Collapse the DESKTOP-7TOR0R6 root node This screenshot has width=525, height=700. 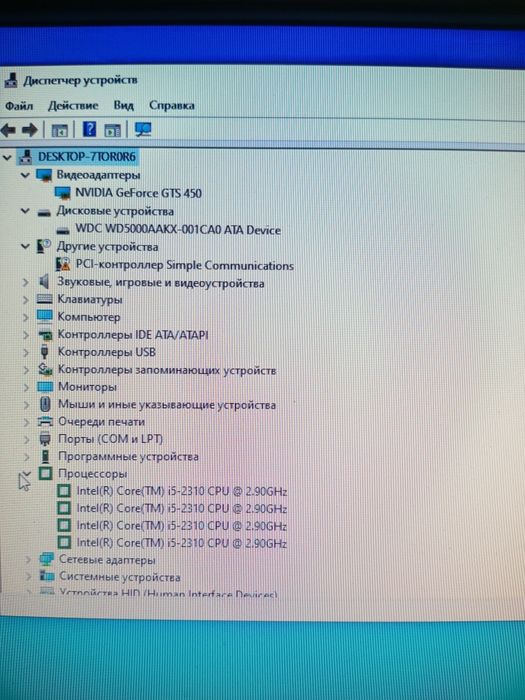click(7, 157)
